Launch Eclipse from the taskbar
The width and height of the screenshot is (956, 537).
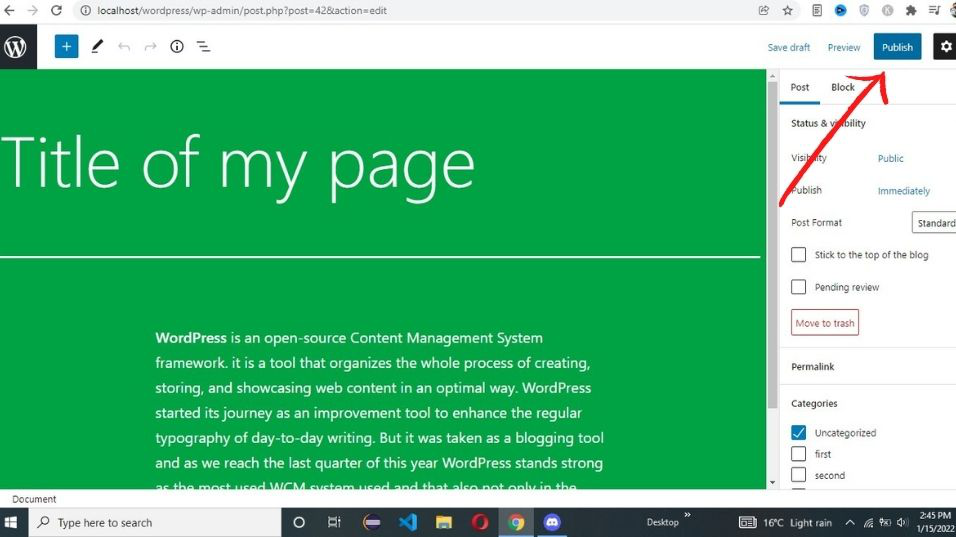pos(371,522)
